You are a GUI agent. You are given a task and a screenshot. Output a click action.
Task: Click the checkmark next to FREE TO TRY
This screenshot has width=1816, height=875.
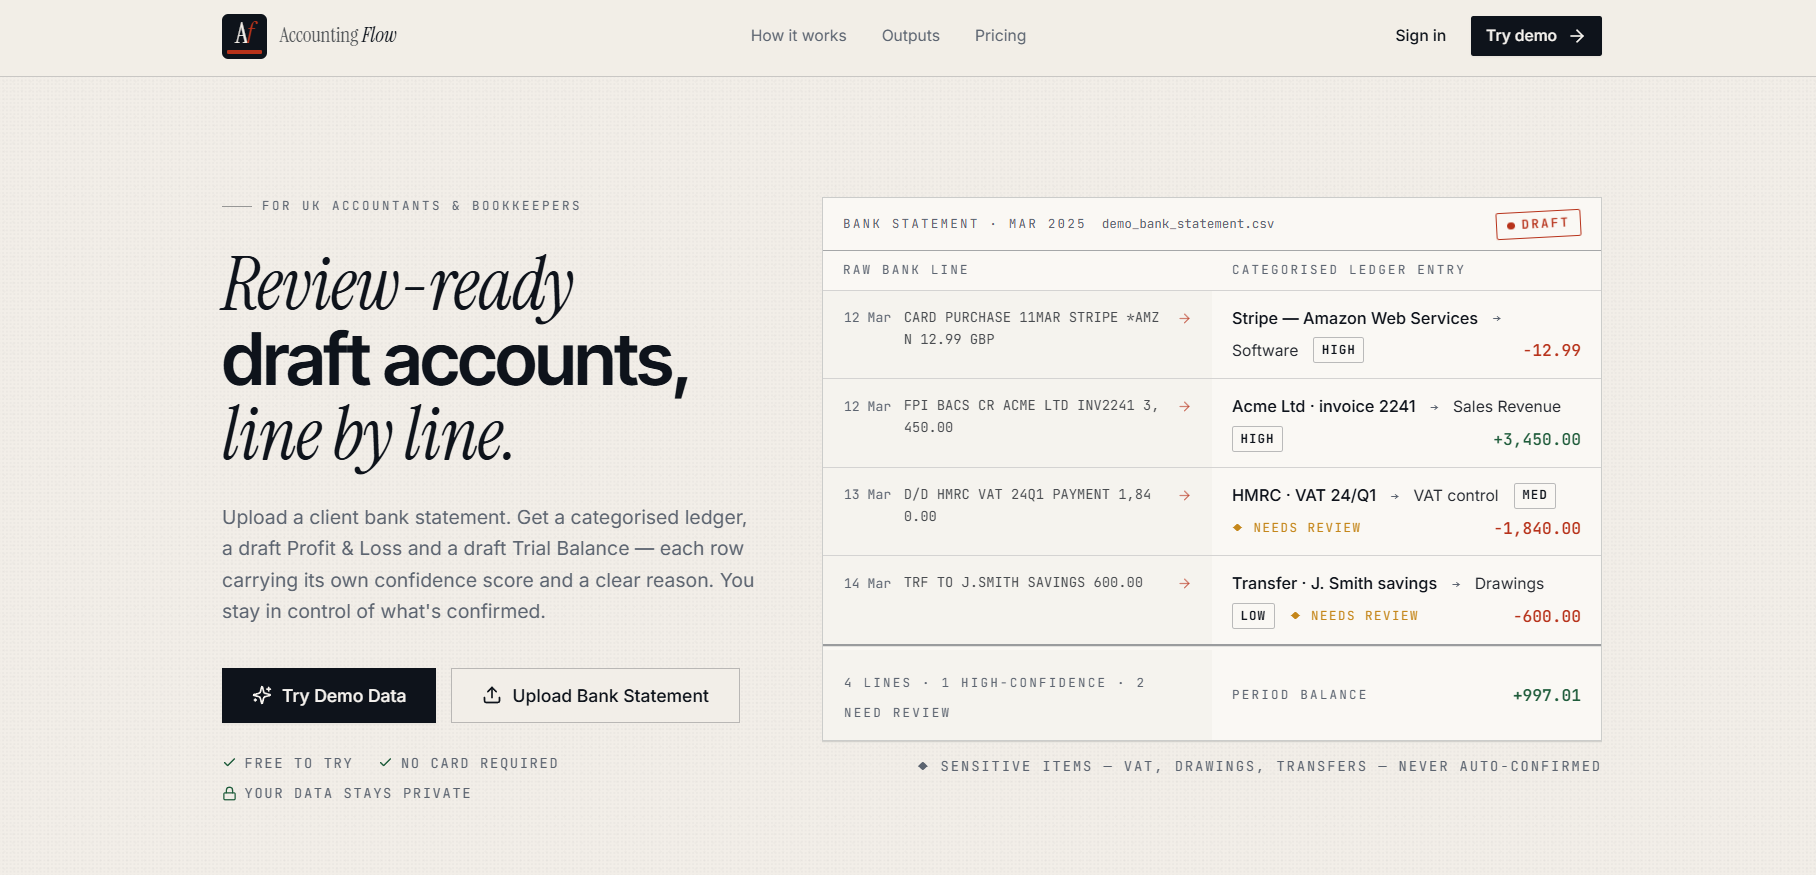point(229,763)
